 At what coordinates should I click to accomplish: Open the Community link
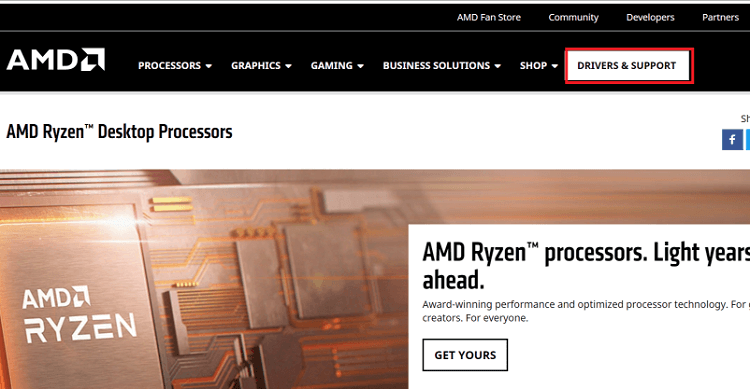(x=574, y=17)
